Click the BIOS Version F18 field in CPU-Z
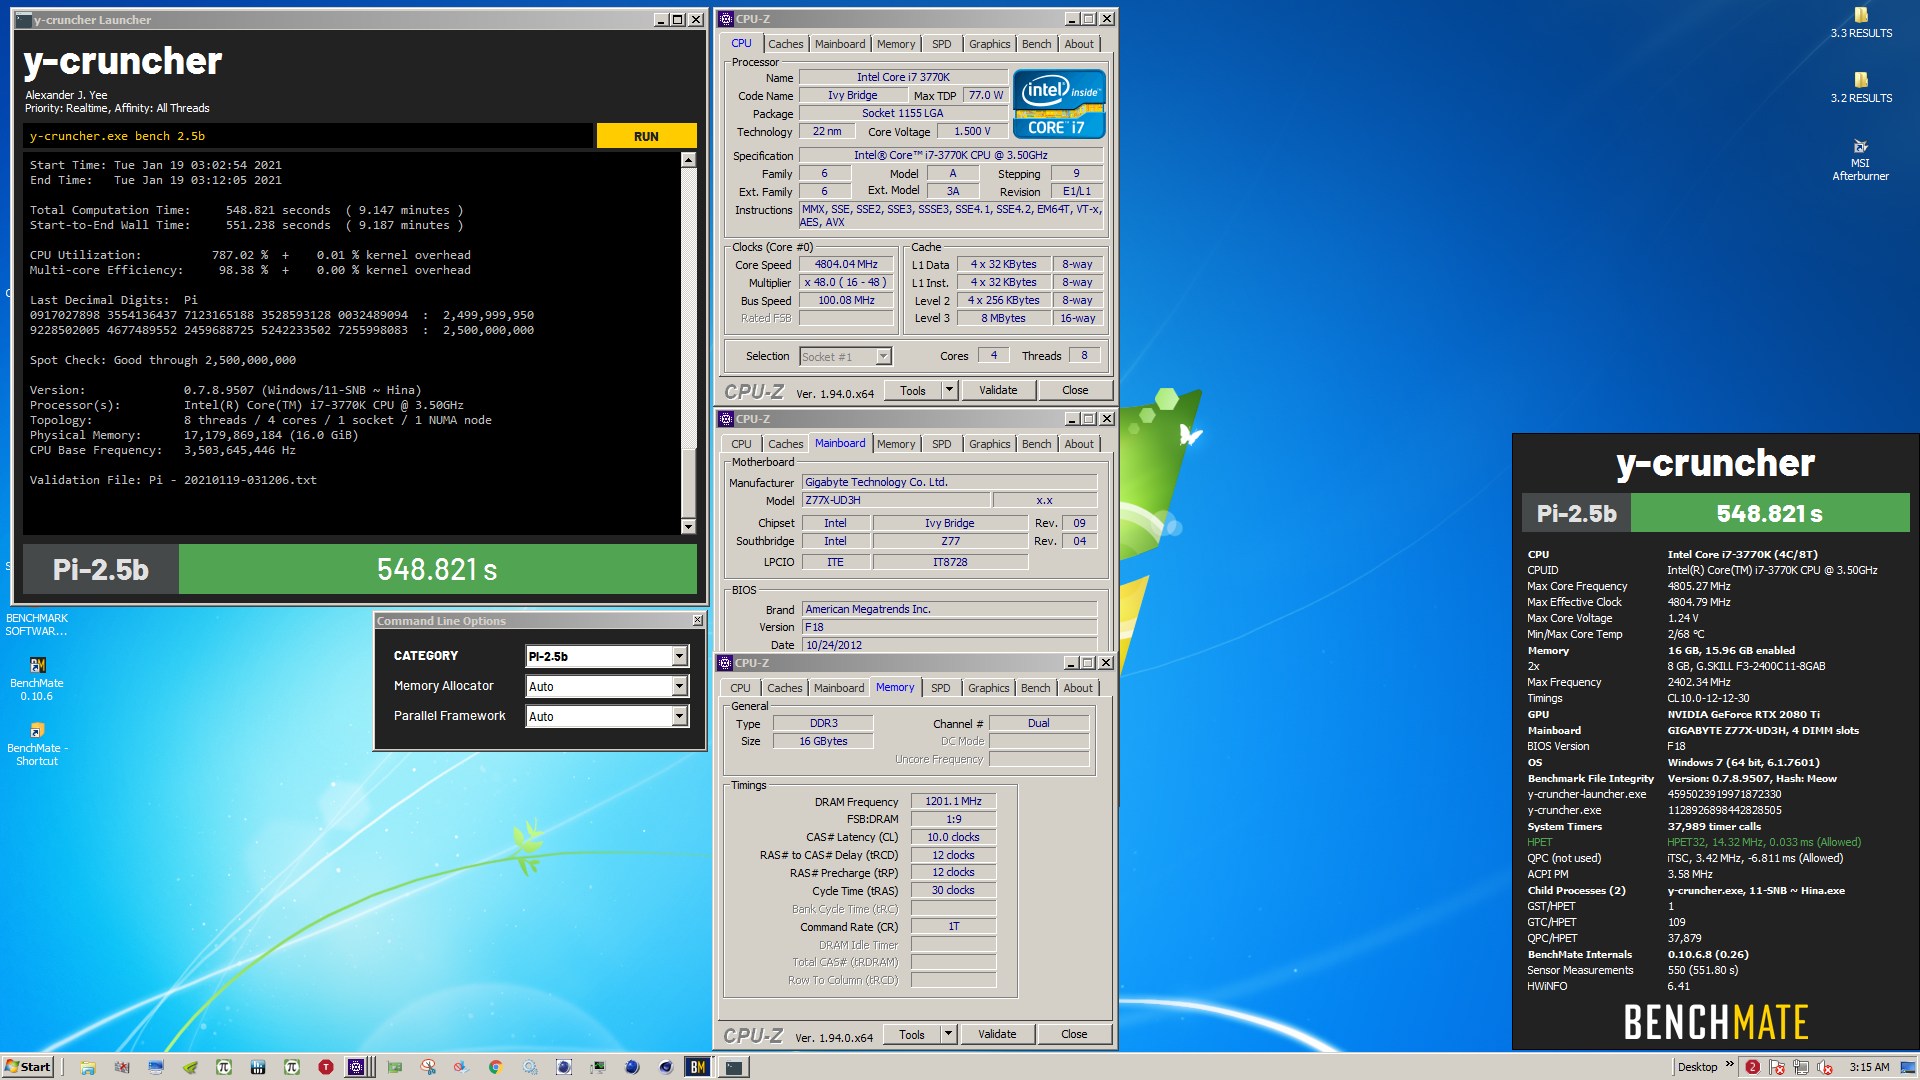Viewport: 1920px width, 1080px height. [949, 627]
